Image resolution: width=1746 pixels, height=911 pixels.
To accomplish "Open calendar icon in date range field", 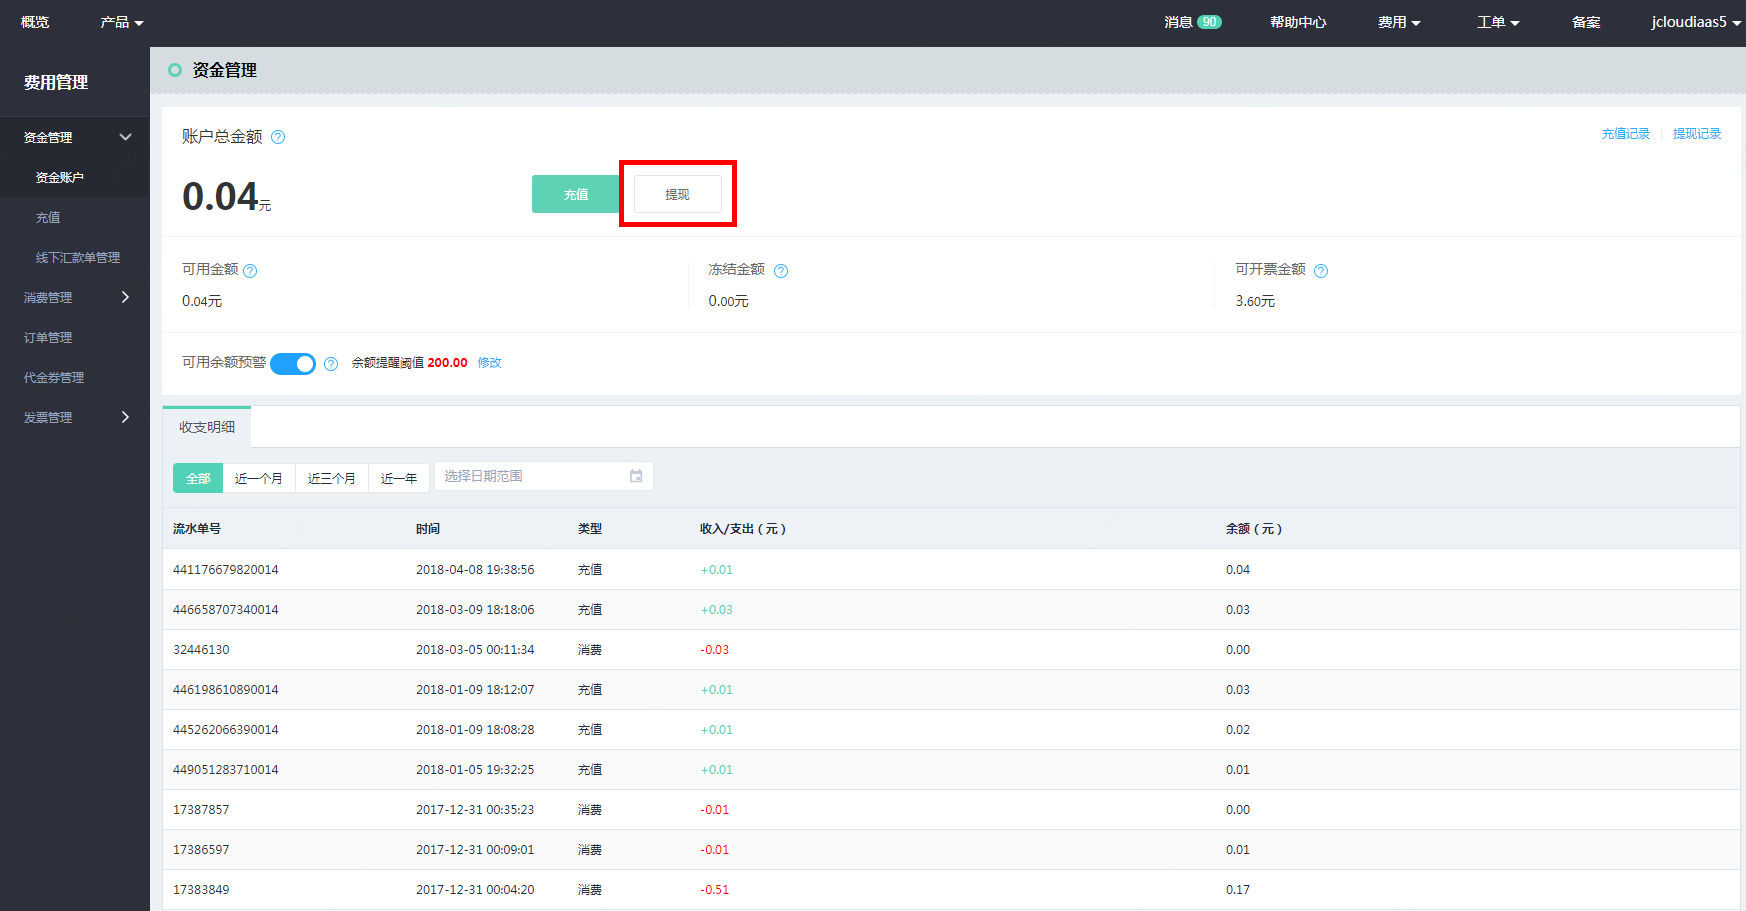I will [636, 476].
